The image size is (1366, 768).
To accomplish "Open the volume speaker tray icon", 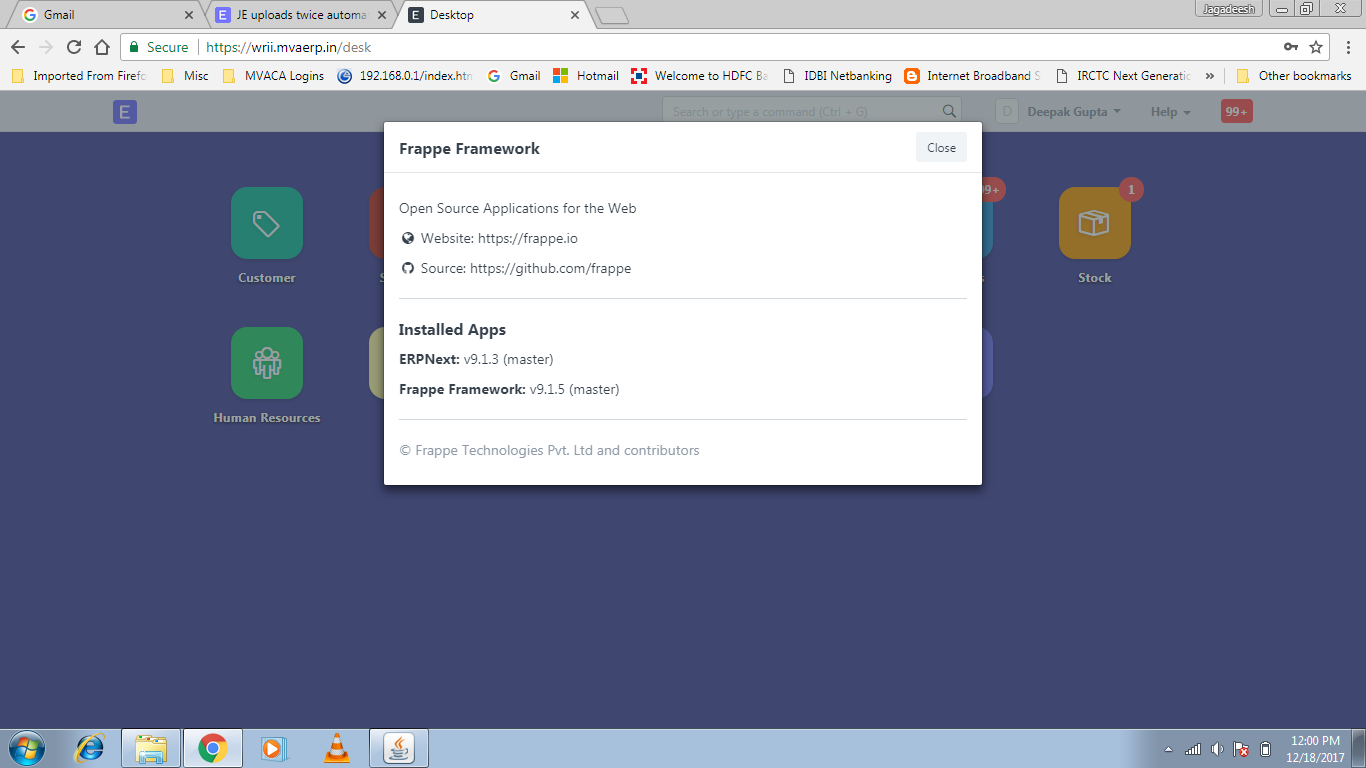I will coord(1217,749).
